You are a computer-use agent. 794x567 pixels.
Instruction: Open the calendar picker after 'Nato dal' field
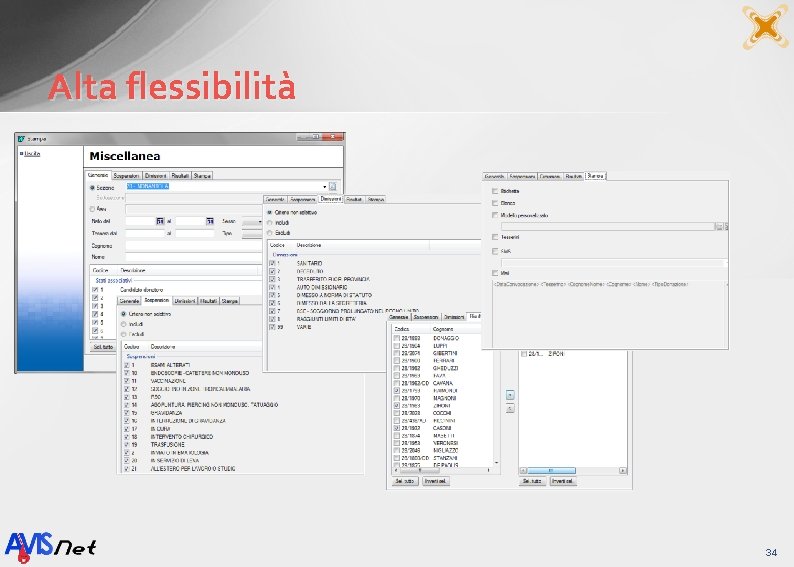[x=160, y=221]
